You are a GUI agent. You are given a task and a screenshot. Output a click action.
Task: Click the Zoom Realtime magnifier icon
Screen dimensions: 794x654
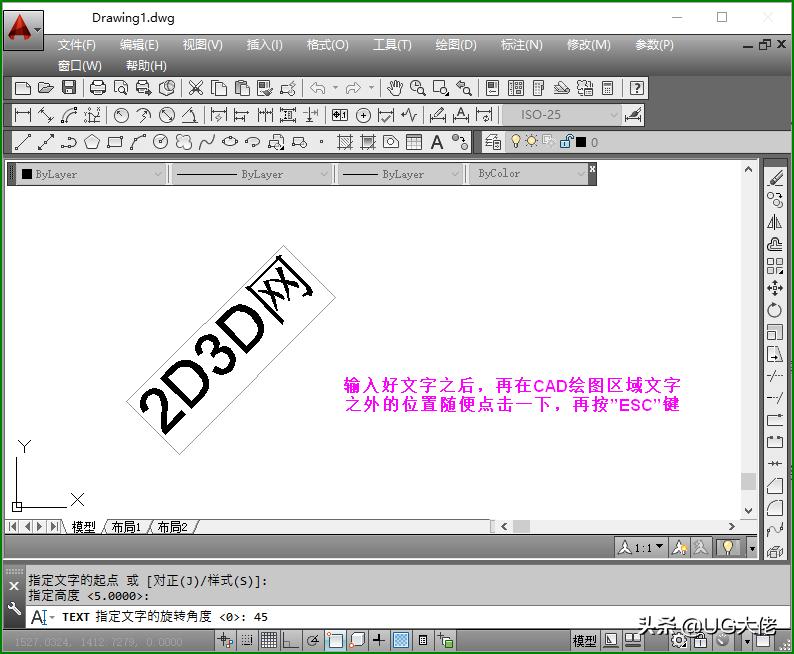(x=417, y=88)
